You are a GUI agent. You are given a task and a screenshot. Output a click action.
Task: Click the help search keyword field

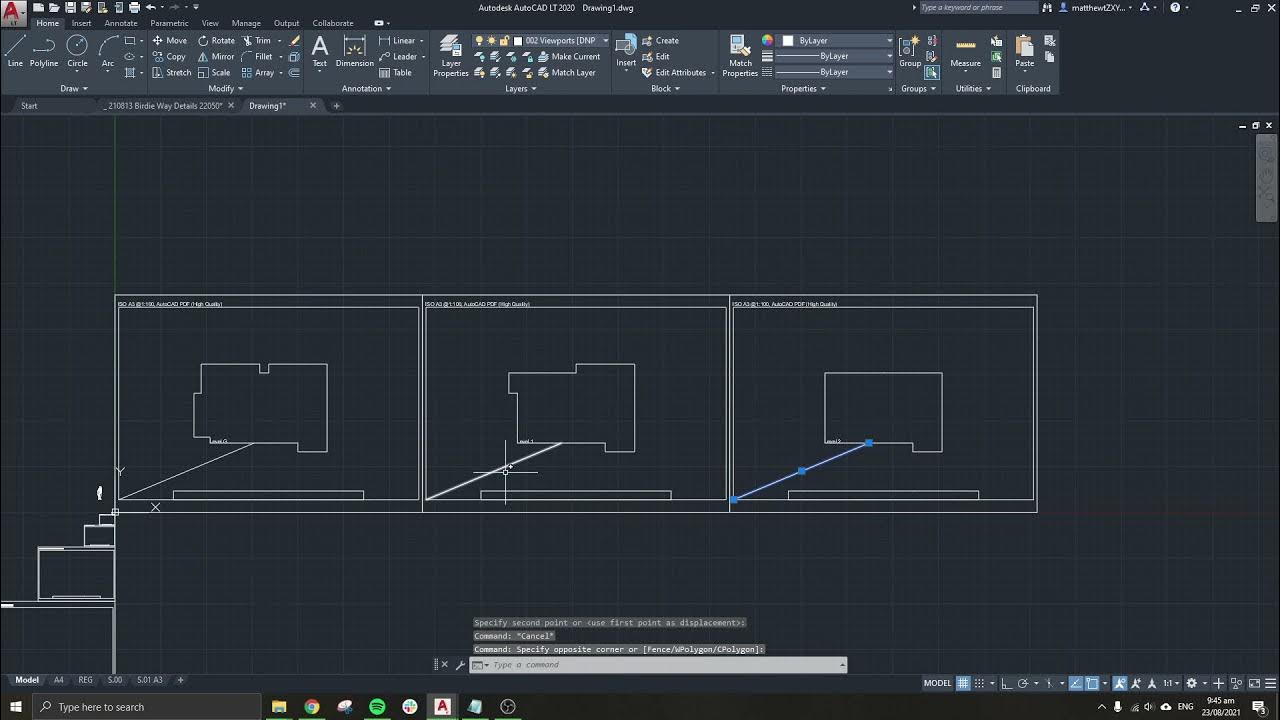point(978,7)
